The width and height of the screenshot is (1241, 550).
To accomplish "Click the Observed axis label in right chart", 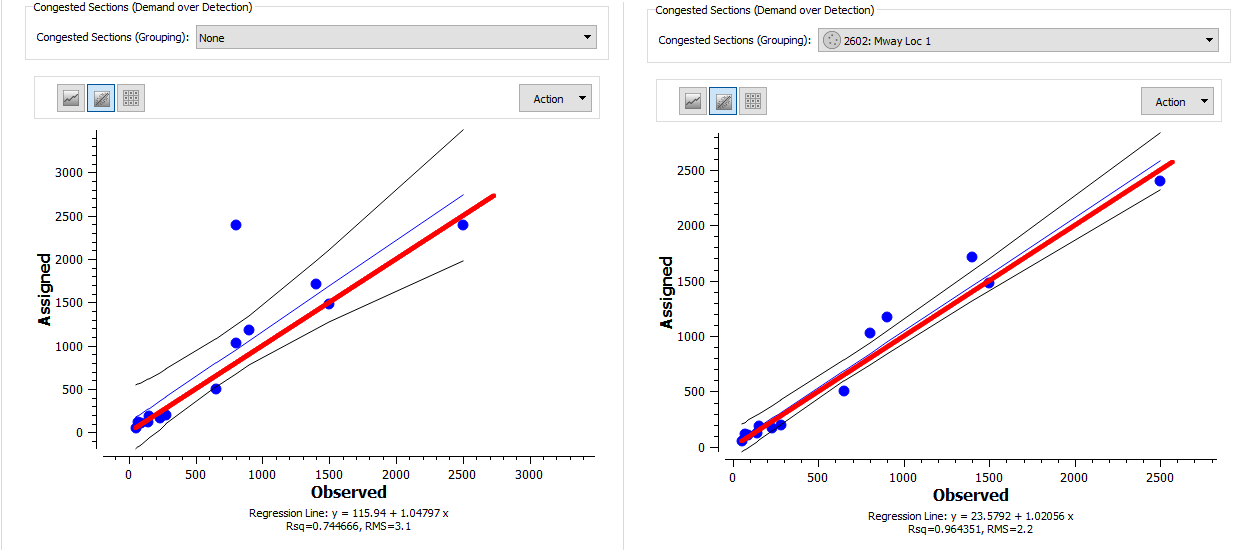I will (x=970, y=495).
